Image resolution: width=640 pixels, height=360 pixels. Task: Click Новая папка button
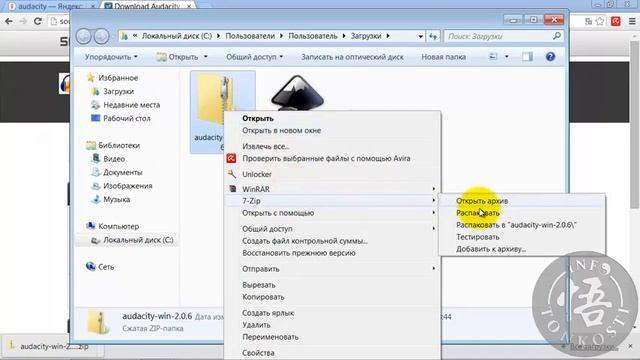pyautogui.click(x=443, y=57)
